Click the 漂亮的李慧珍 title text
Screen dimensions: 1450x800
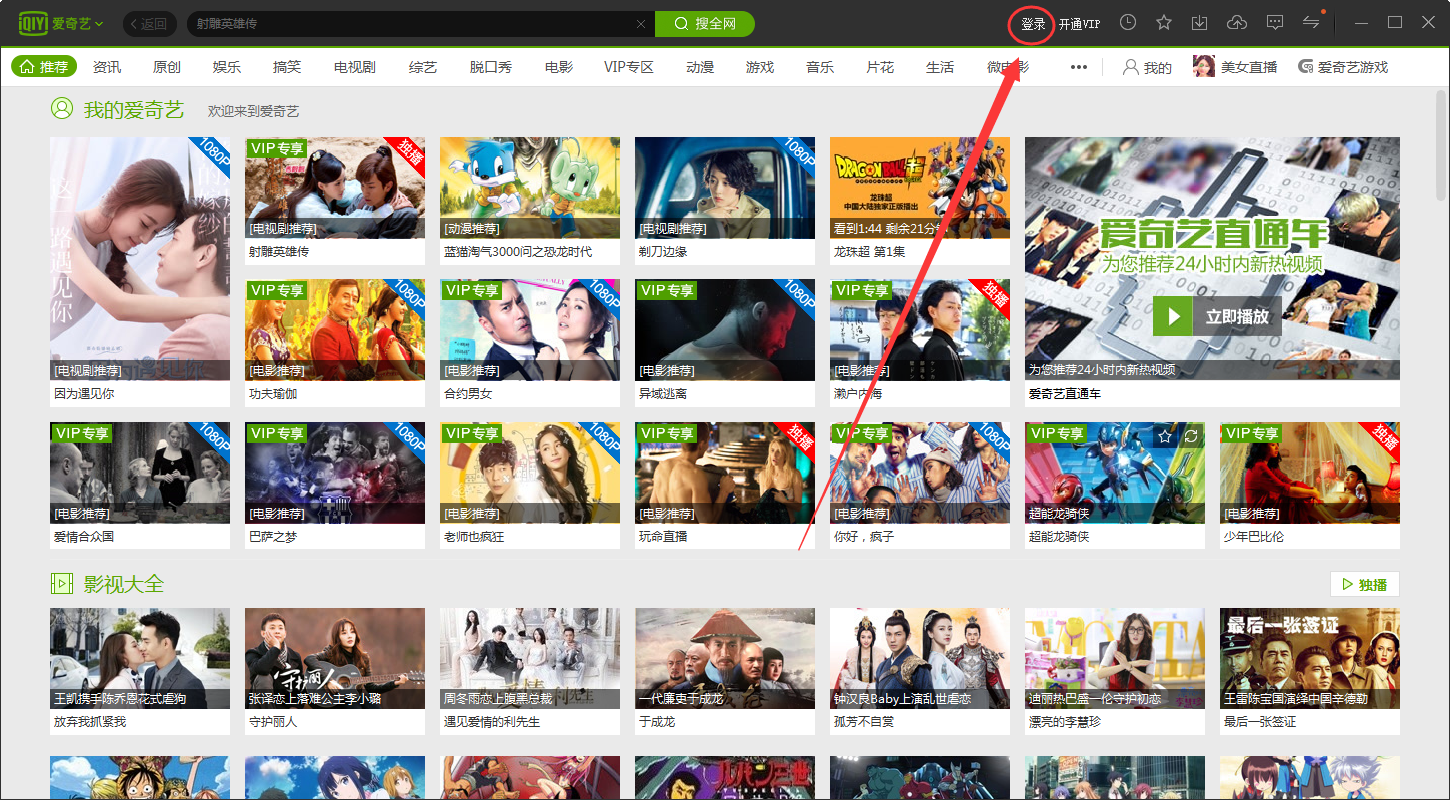1065,721
